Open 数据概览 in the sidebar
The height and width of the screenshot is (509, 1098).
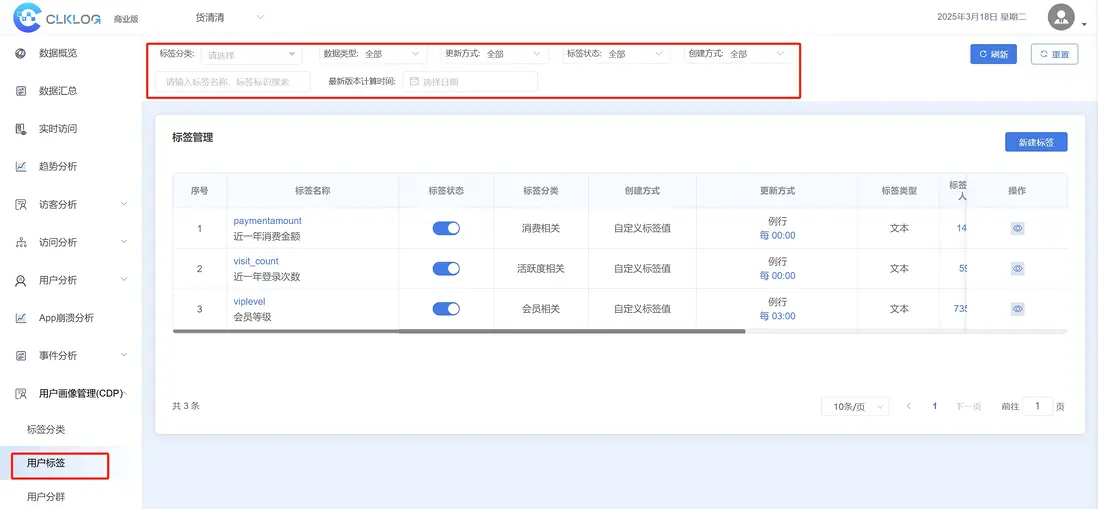(x=58, y=53)
